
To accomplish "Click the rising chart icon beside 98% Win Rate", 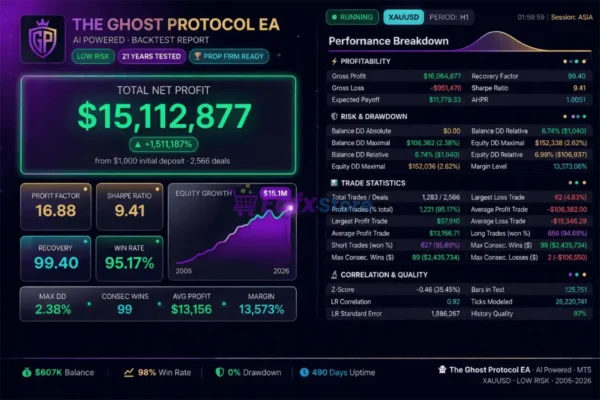I will (129, 372).
